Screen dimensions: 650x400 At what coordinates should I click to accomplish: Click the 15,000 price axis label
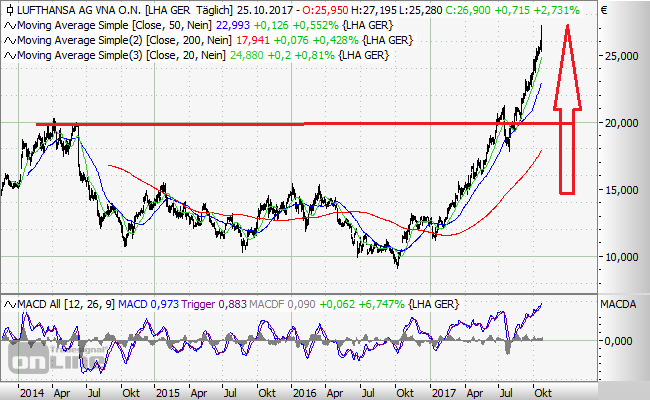[621, 190]
